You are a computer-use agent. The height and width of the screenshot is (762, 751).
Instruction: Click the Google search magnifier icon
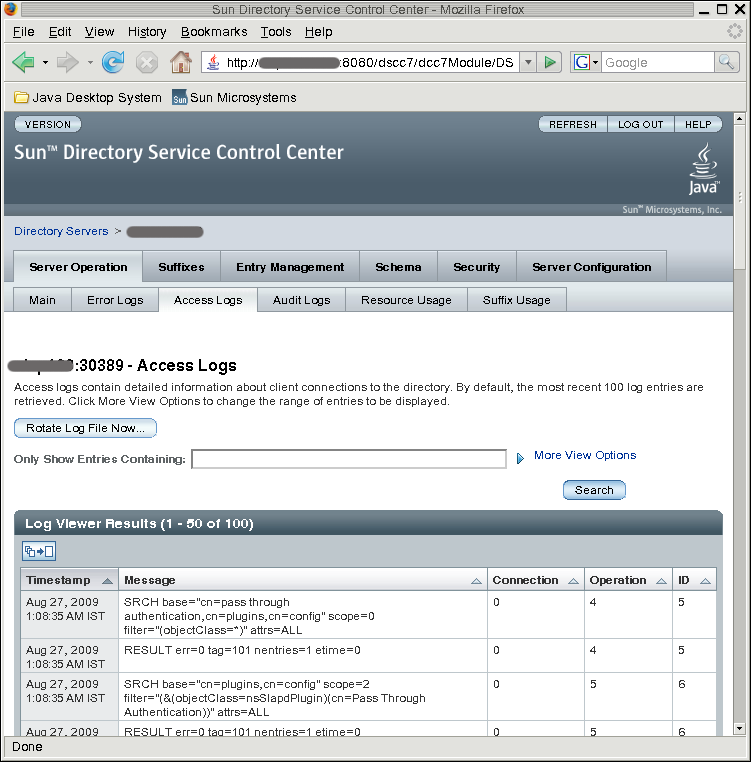[x=727, y=62]
